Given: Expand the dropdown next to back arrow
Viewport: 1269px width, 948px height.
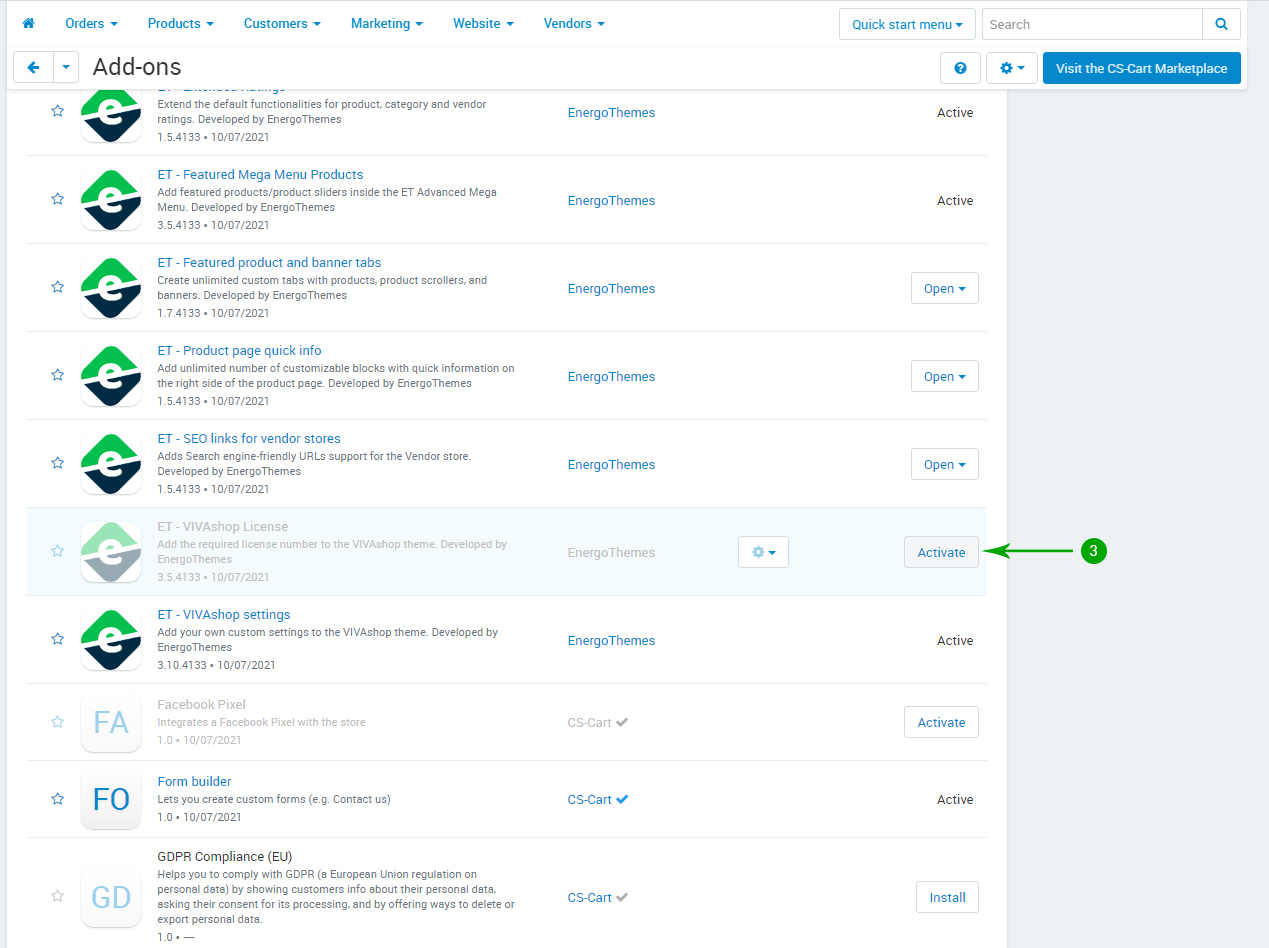Looking at the screenshot, I should click(65, 68).
